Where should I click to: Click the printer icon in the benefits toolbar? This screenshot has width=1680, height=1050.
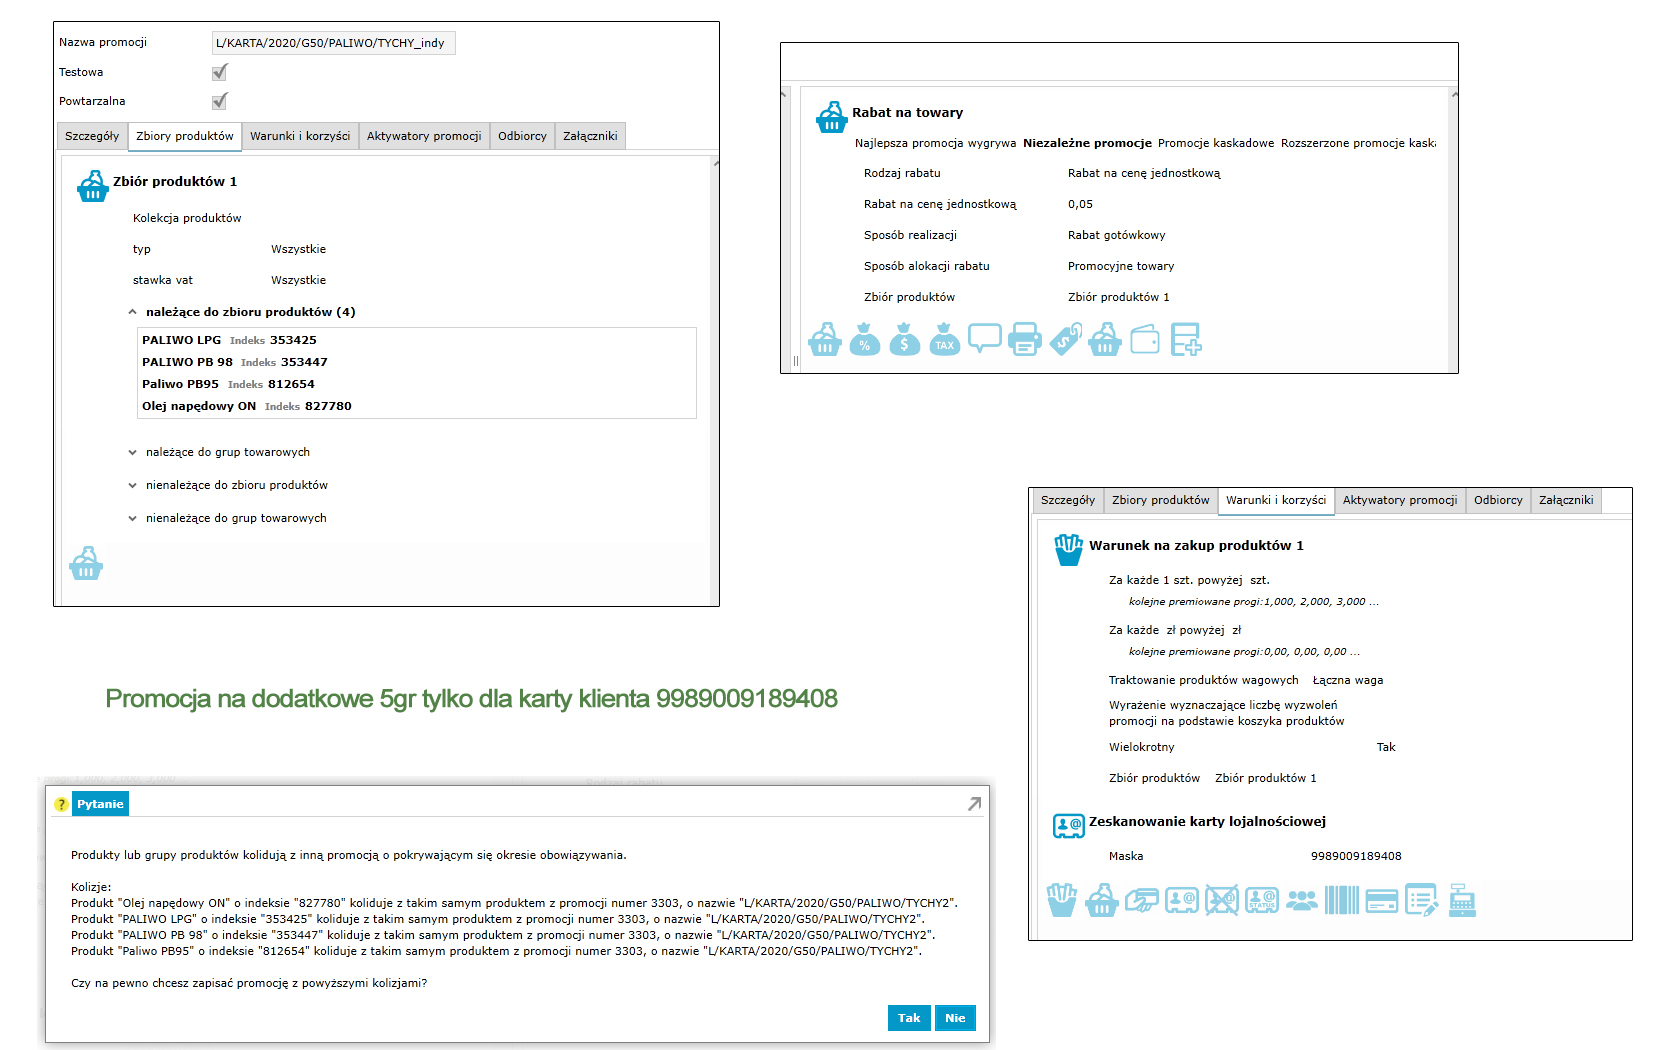click(1025, 340)
